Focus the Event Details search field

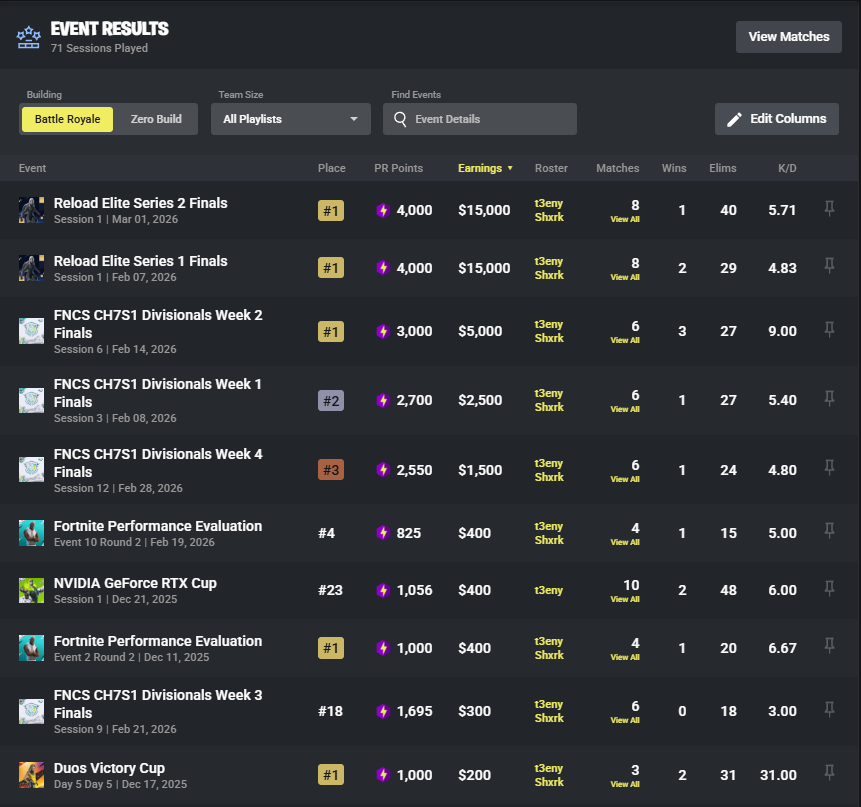tap(480, 119)
